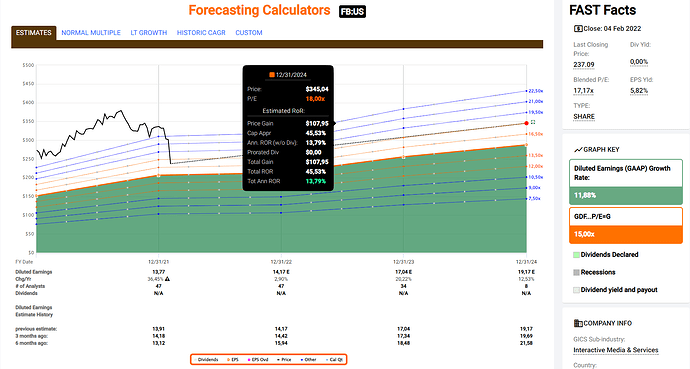Click the orange 15,00x value bar

pyautogui.click(x=625, y=234)
